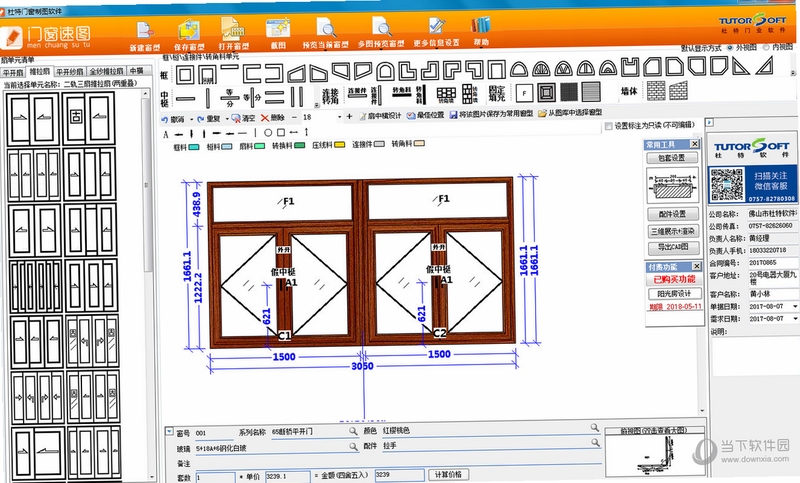Click the 导出CAD图 button
This screenshot has width=800, height=483.
673,247
